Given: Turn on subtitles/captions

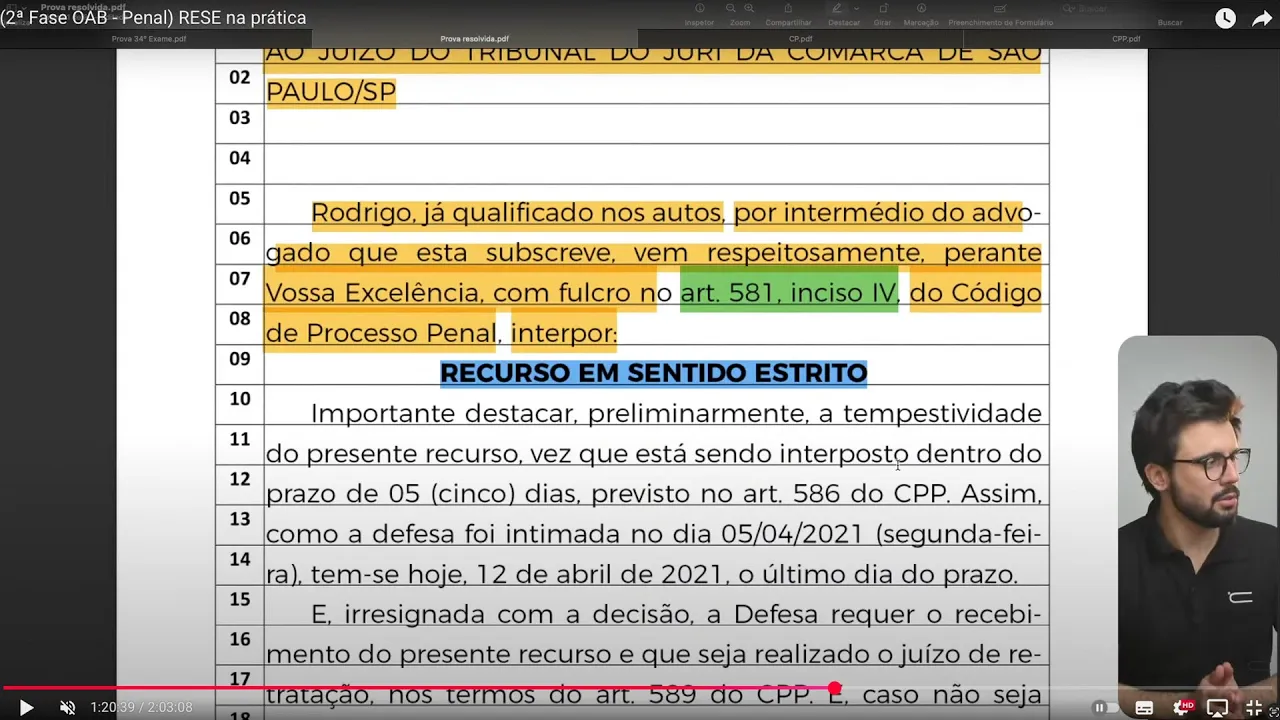Looking at the screenshot, I should pyautogui.click(x=1144, y=707).
